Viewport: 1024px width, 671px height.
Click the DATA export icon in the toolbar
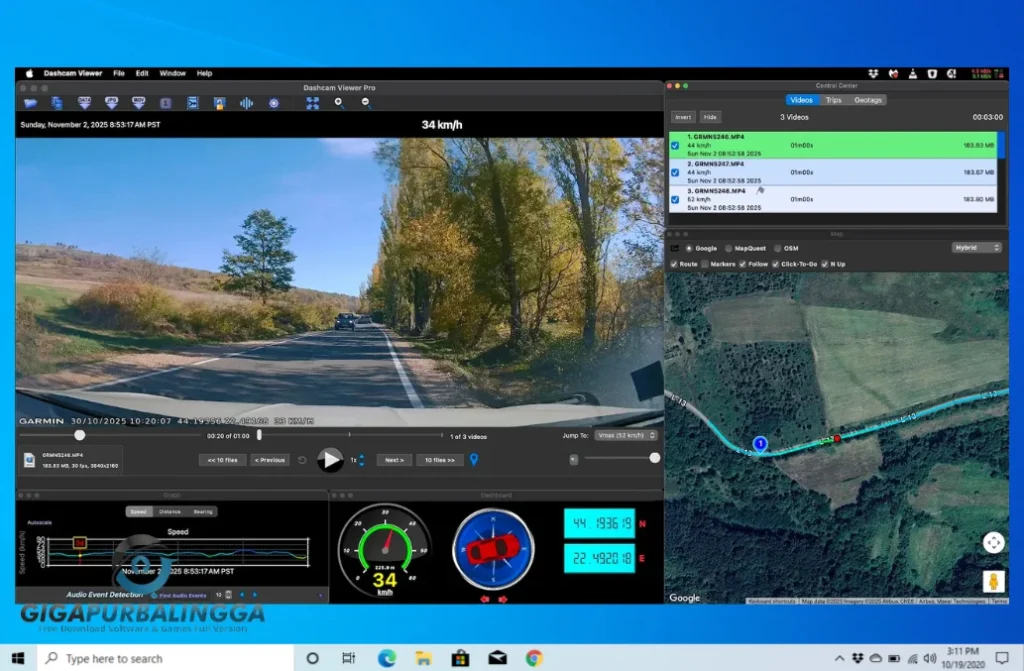84,103
